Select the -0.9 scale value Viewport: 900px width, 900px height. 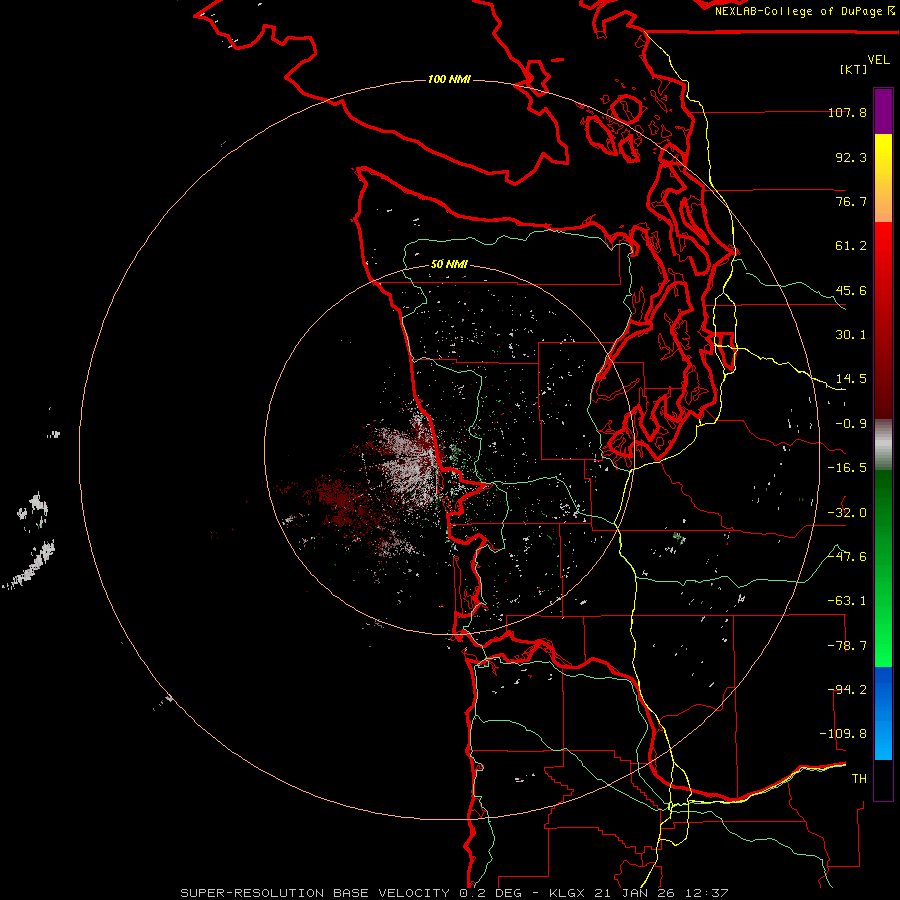point(851,424)
